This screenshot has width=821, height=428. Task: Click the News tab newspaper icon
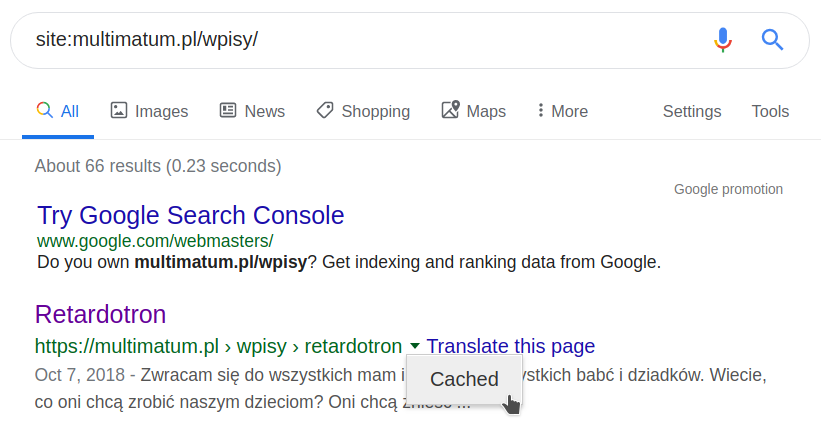pos(228,111)
